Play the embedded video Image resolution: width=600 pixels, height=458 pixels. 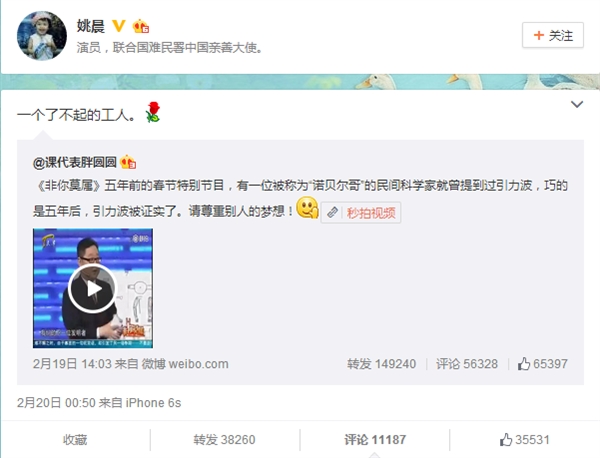coord(92,288)
